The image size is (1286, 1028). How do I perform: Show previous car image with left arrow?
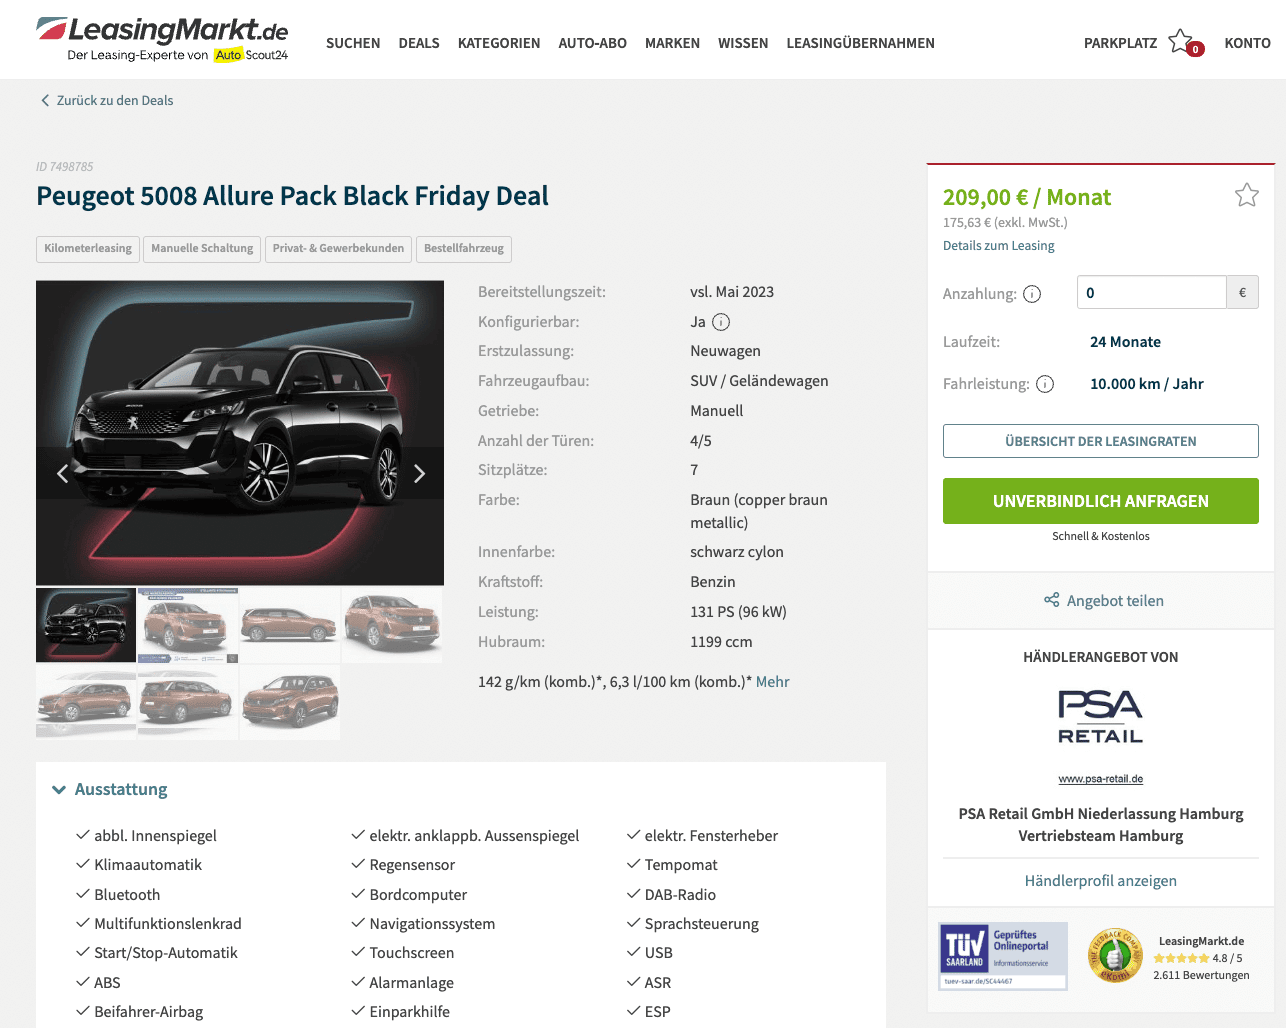click(62, 474)
